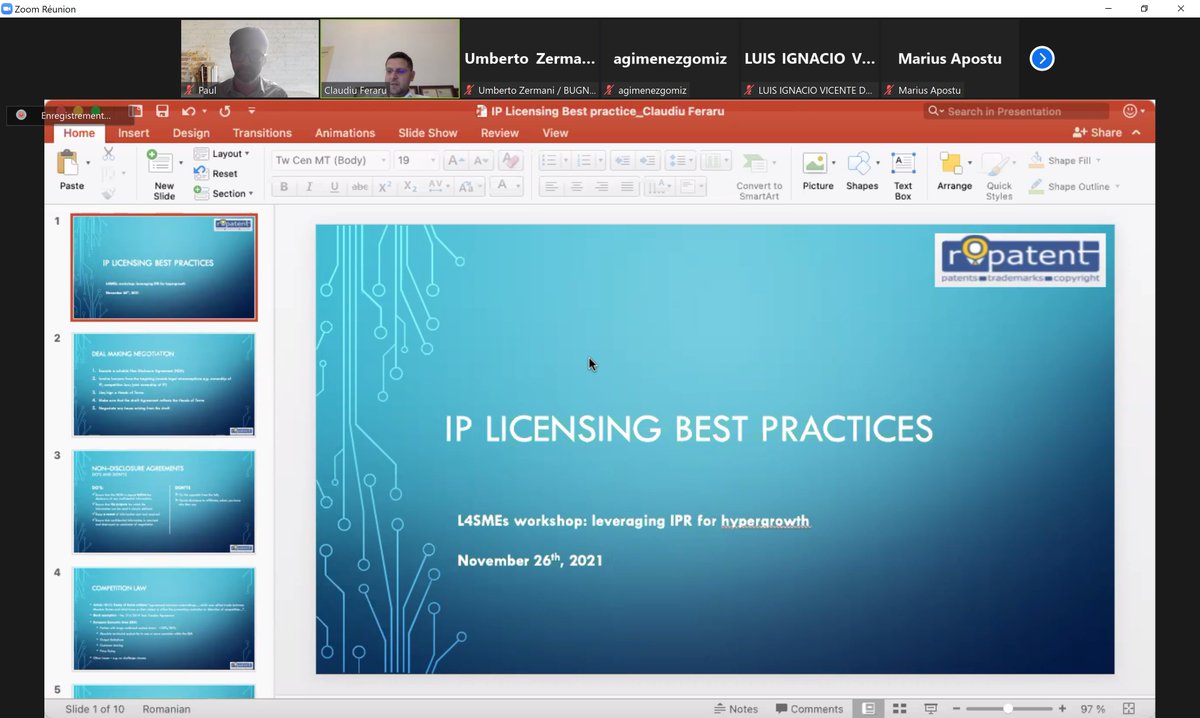Open Shape Outline dropdown

[x=1117, y=186]
